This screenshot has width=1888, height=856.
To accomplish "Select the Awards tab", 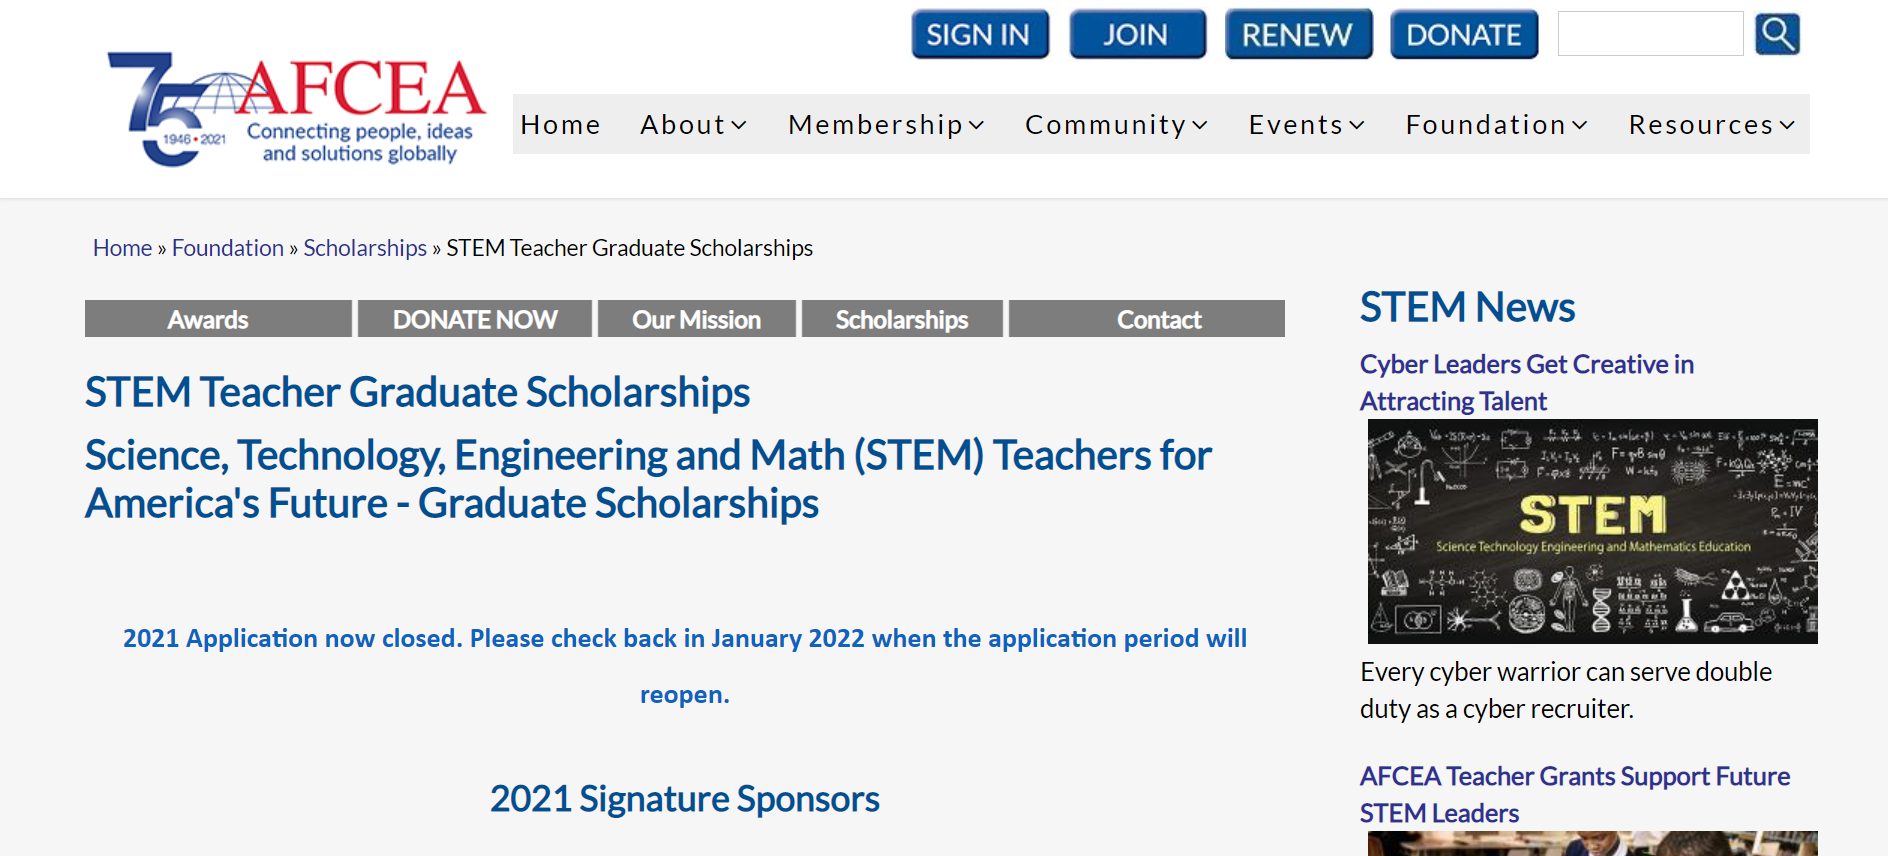I will [208, 319].
